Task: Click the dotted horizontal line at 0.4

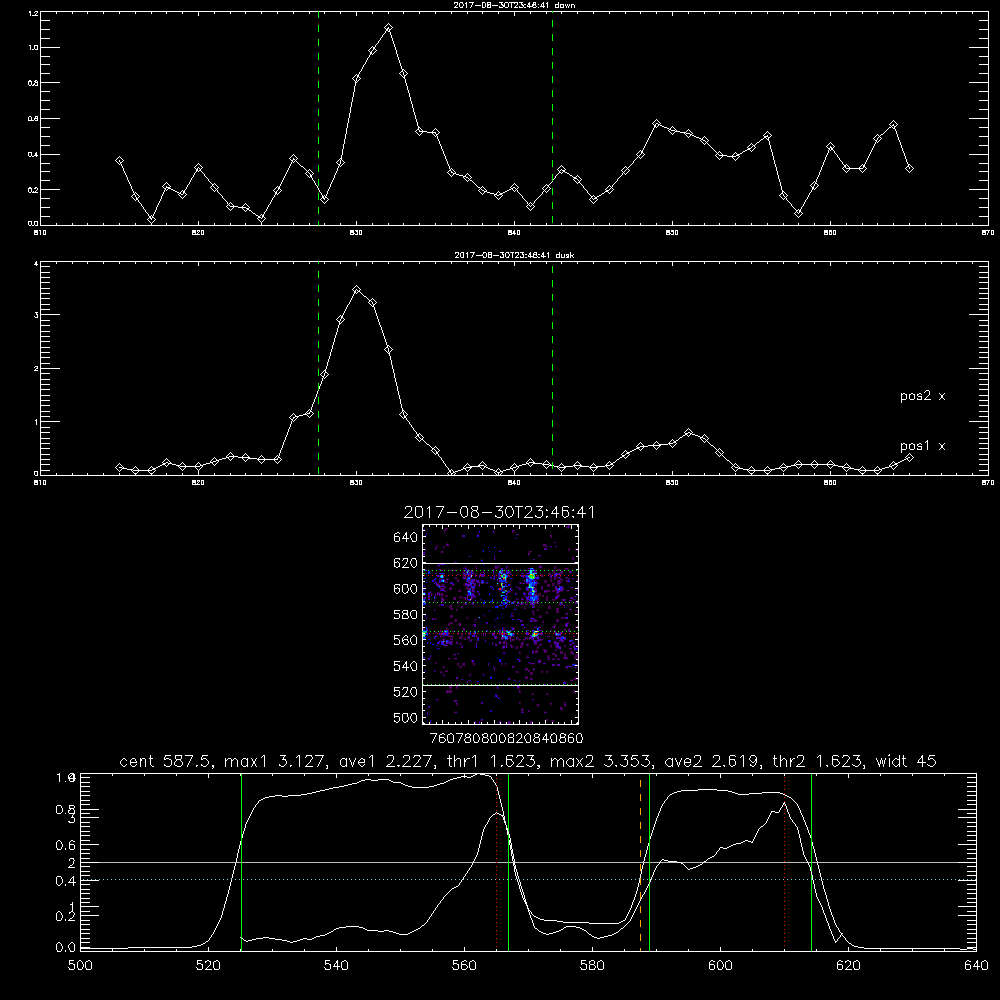Action: (528, 880)
